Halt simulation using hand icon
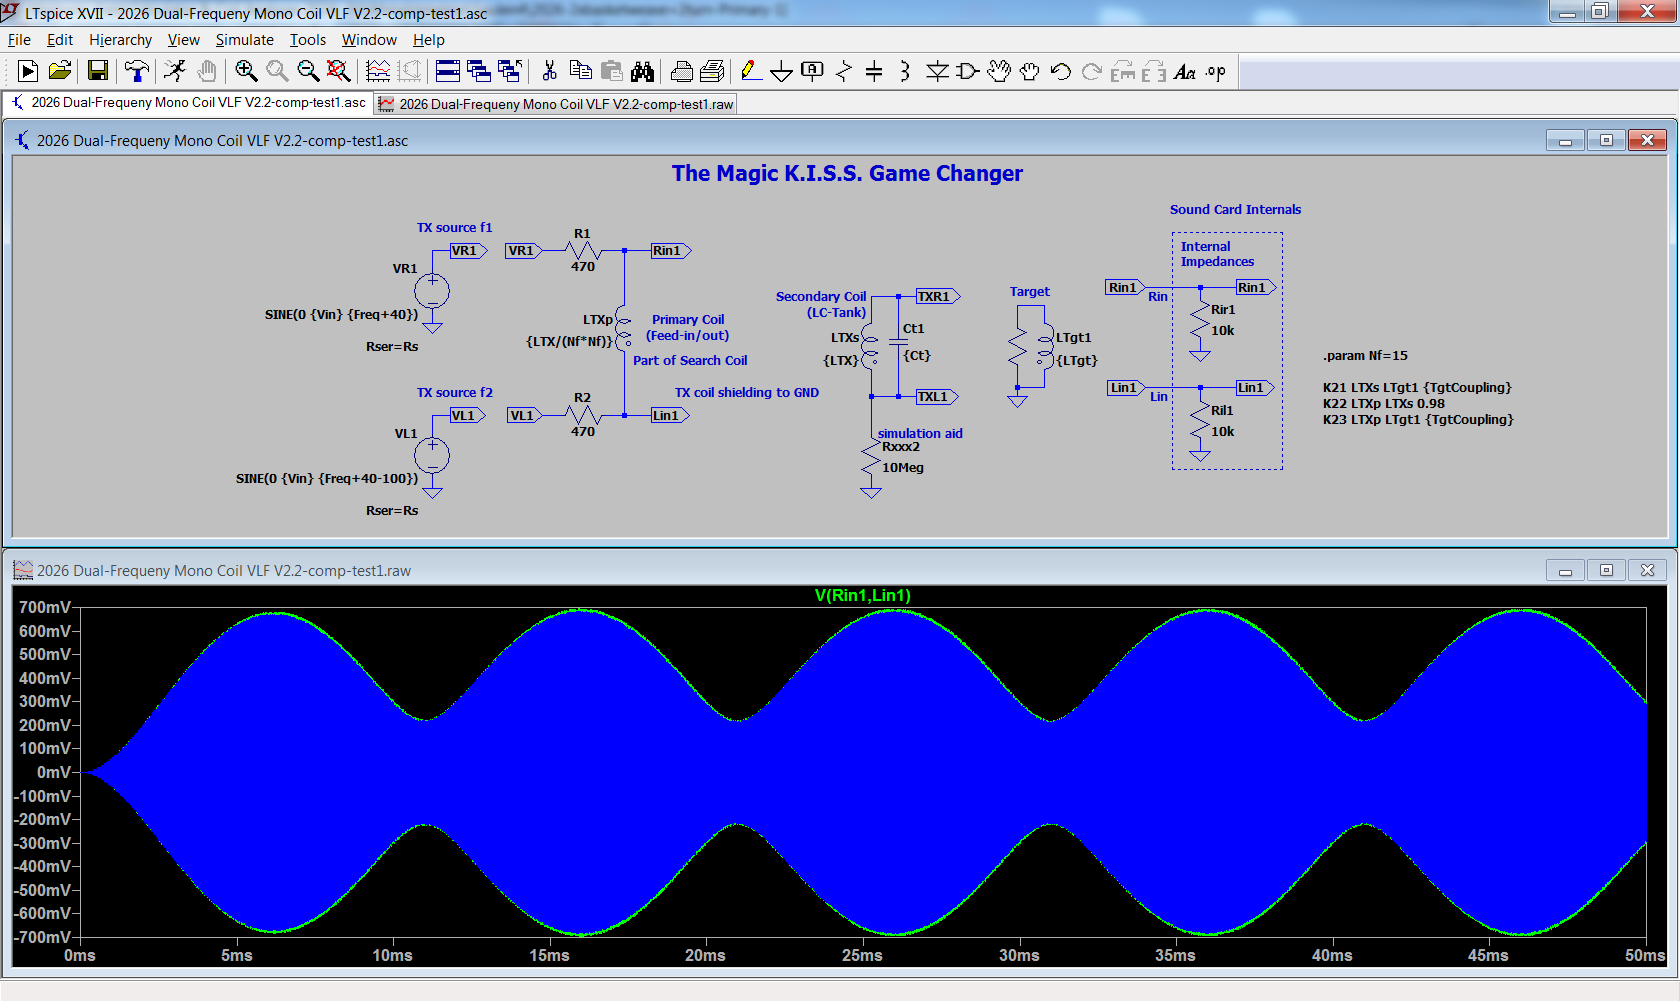The height and width of the screenshot is (1002, 1680). point(207,71)
